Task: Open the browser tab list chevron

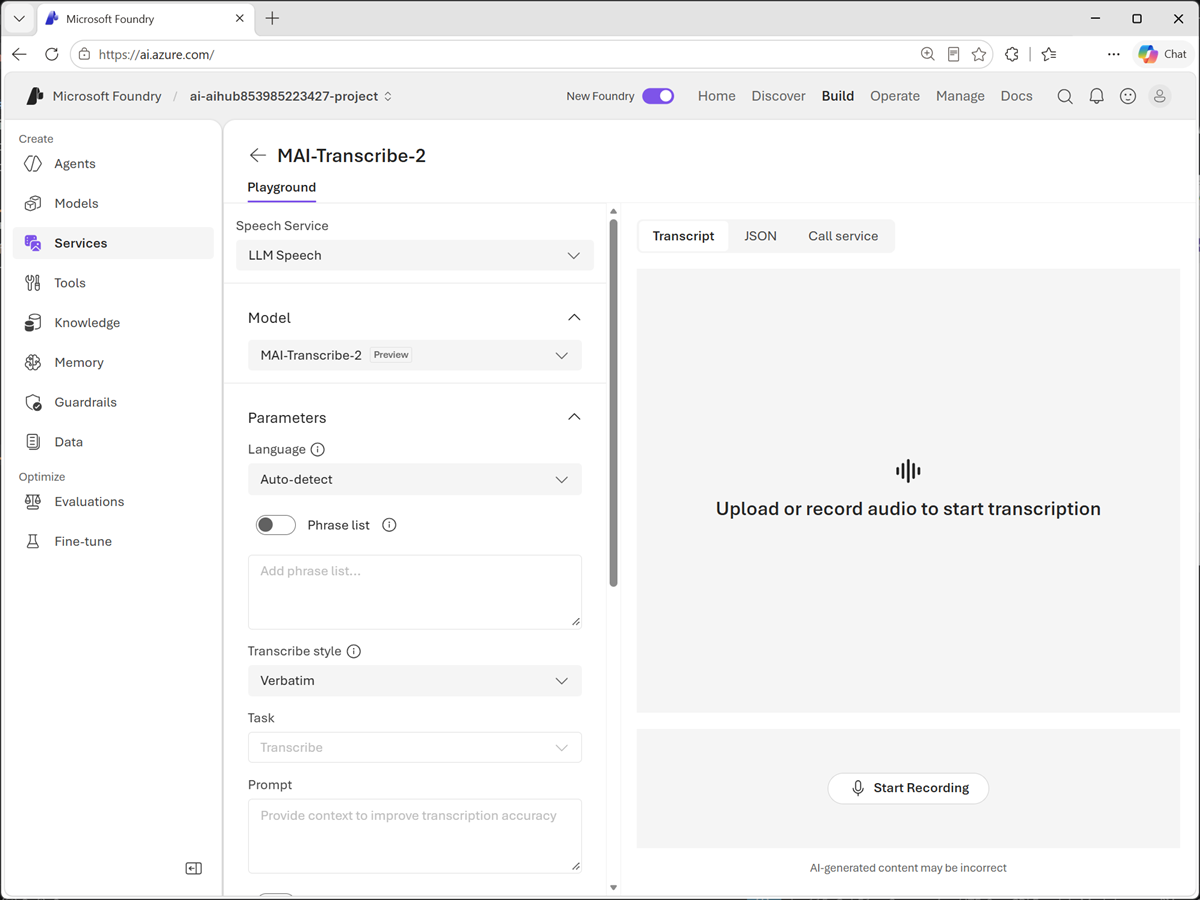Action: coord(19,18)
